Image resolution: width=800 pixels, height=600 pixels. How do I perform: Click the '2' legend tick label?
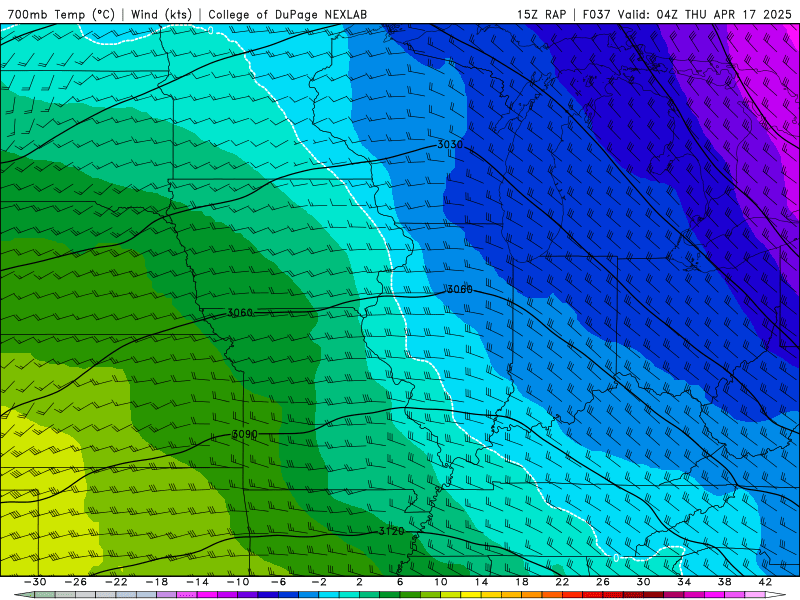(x=360, y=582)
